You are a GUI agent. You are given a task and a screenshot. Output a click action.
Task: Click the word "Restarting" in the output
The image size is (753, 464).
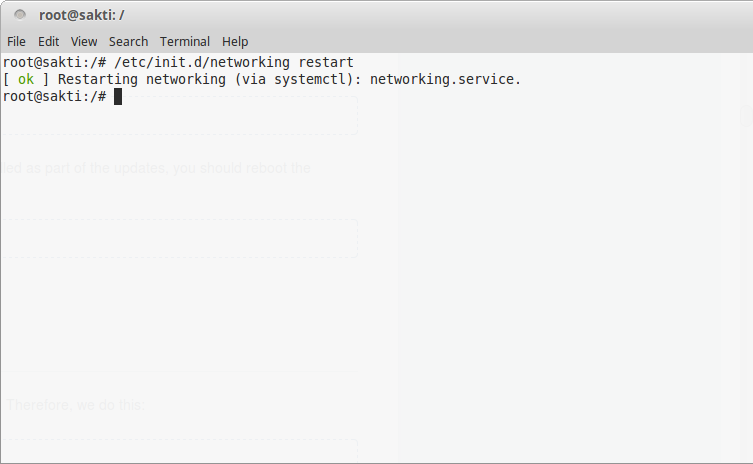(x=98, y=79)
